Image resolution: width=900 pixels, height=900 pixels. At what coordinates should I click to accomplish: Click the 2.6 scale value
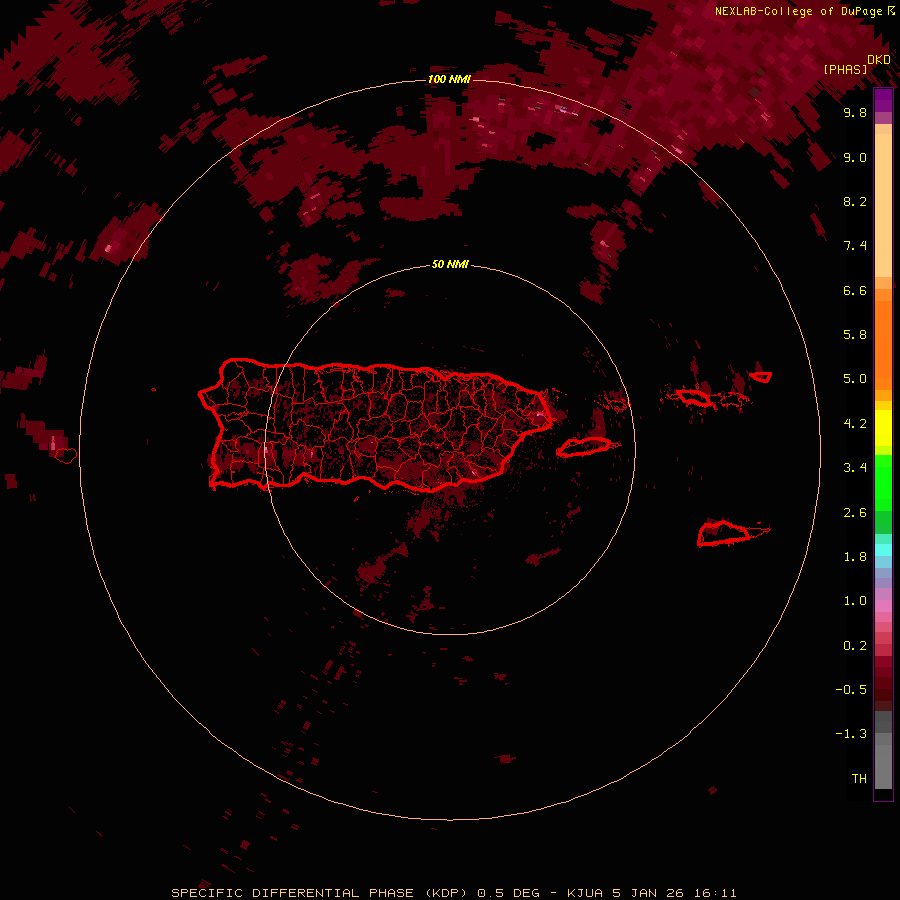pyautogui.click(x=855, y=513)
